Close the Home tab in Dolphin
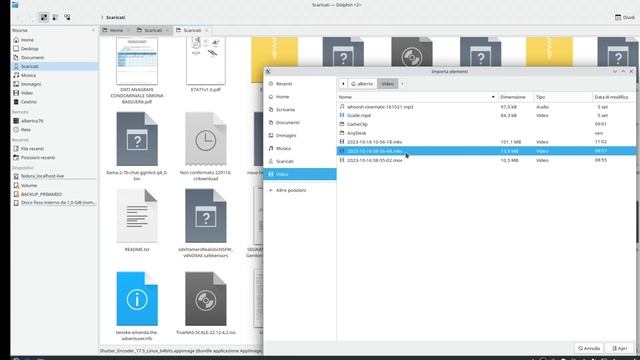The height and width of the screenshot is (360, 640). pos(129,30)
